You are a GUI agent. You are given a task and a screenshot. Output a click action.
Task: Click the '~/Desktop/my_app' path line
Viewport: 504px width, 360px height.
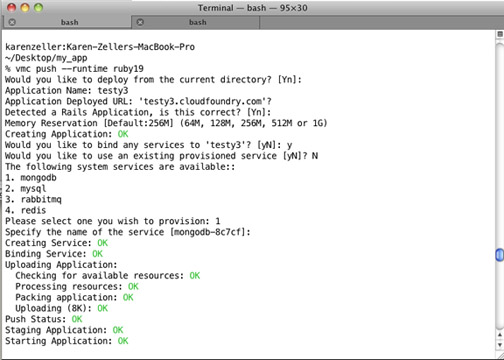point(46,58)
